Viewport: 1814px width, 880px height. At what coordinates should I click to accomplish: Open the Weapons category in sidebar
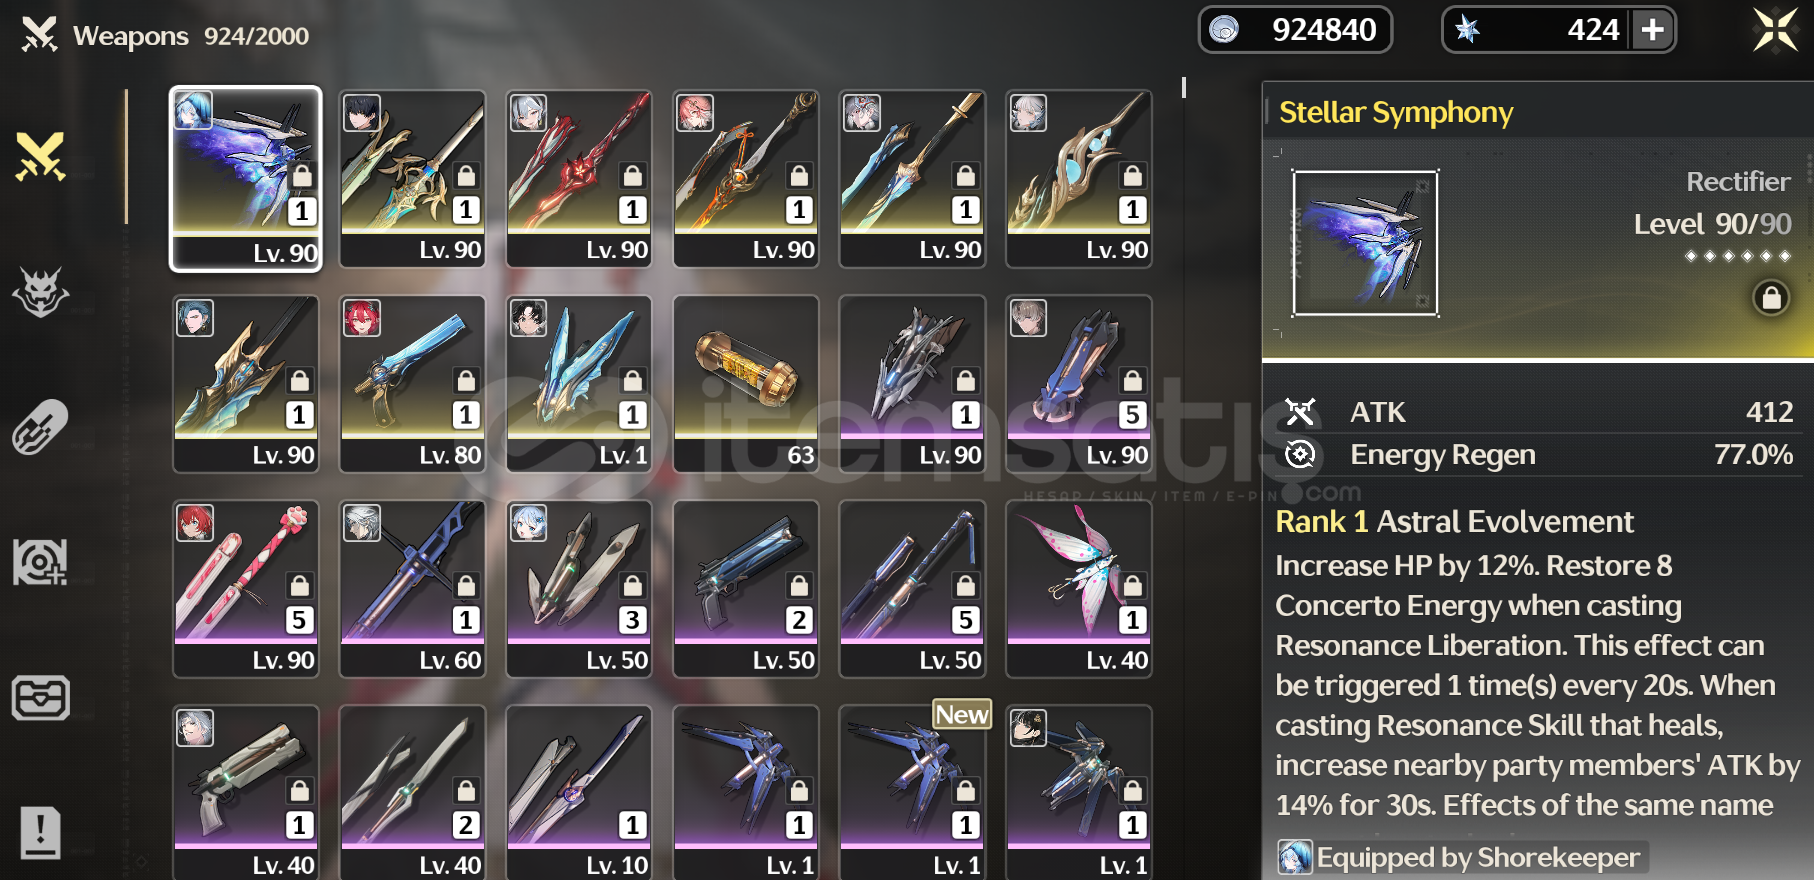40,157
